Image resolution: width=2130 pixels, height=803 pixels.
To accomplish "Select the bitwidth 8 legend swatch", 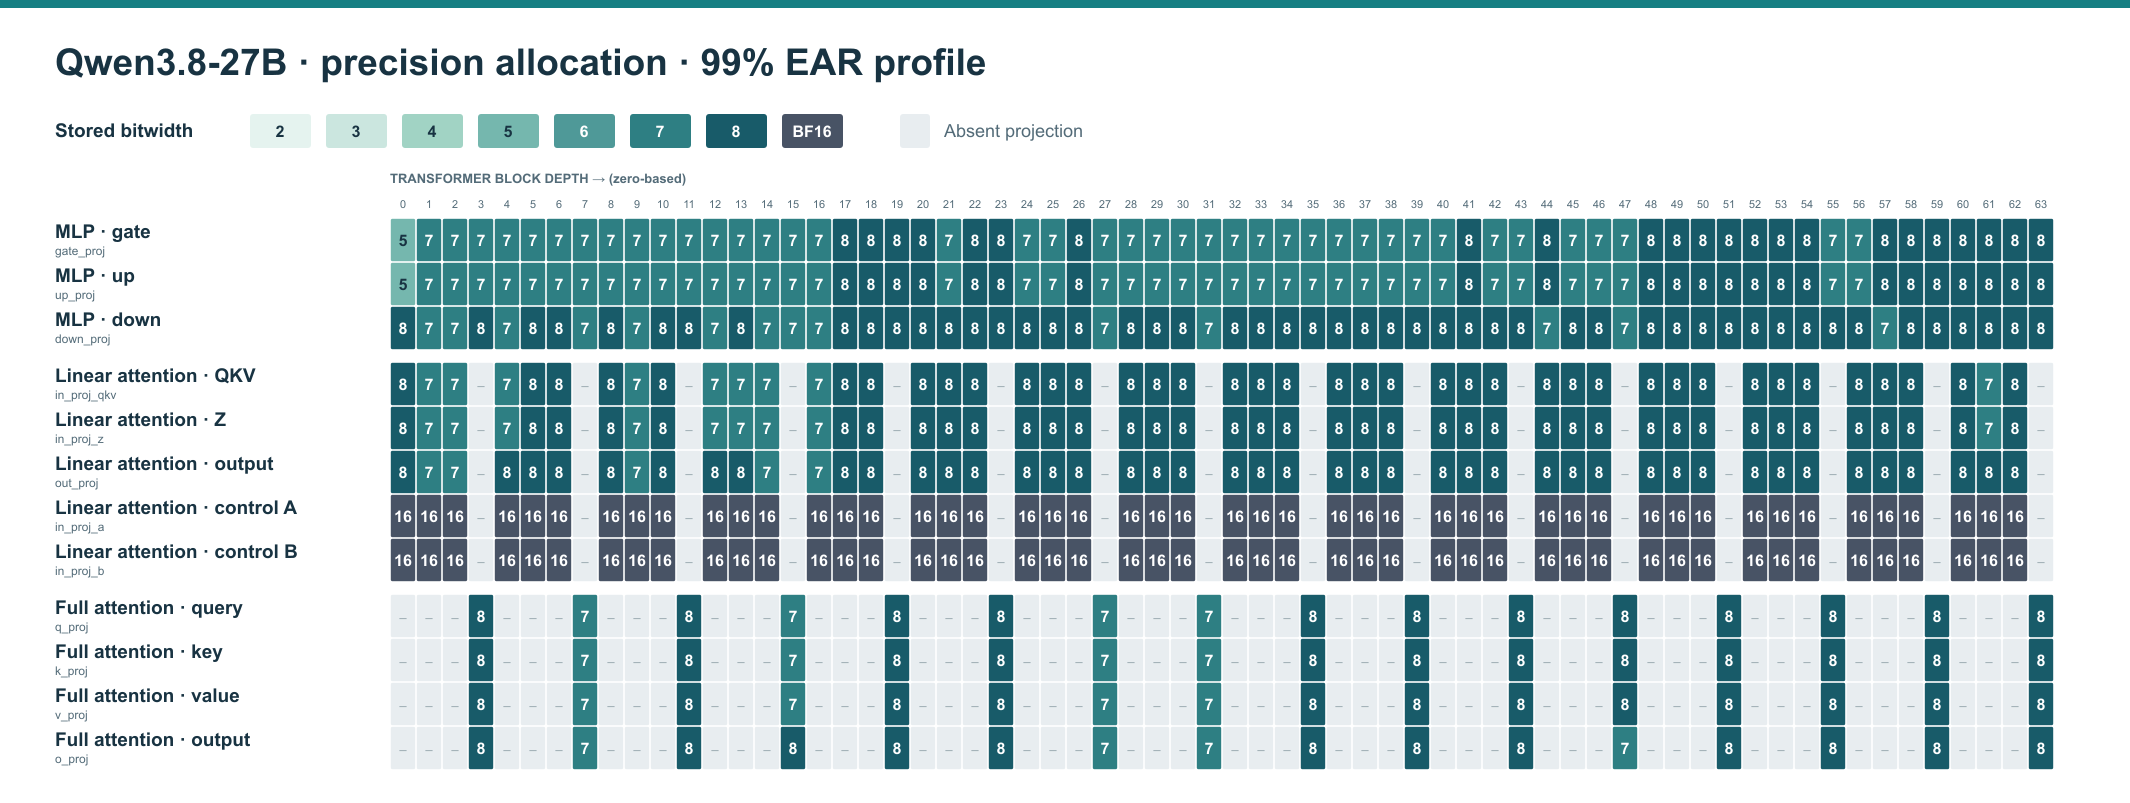I will coord(736,131).
